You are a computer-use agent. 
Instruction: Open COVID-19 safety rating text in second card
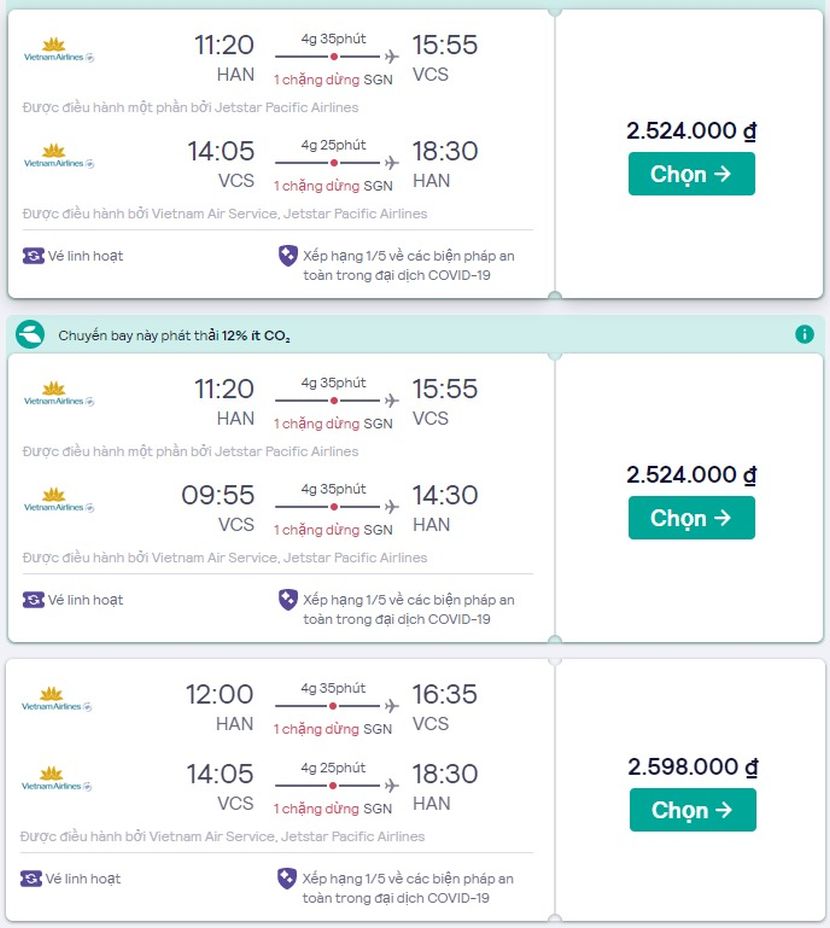point(408,610)
